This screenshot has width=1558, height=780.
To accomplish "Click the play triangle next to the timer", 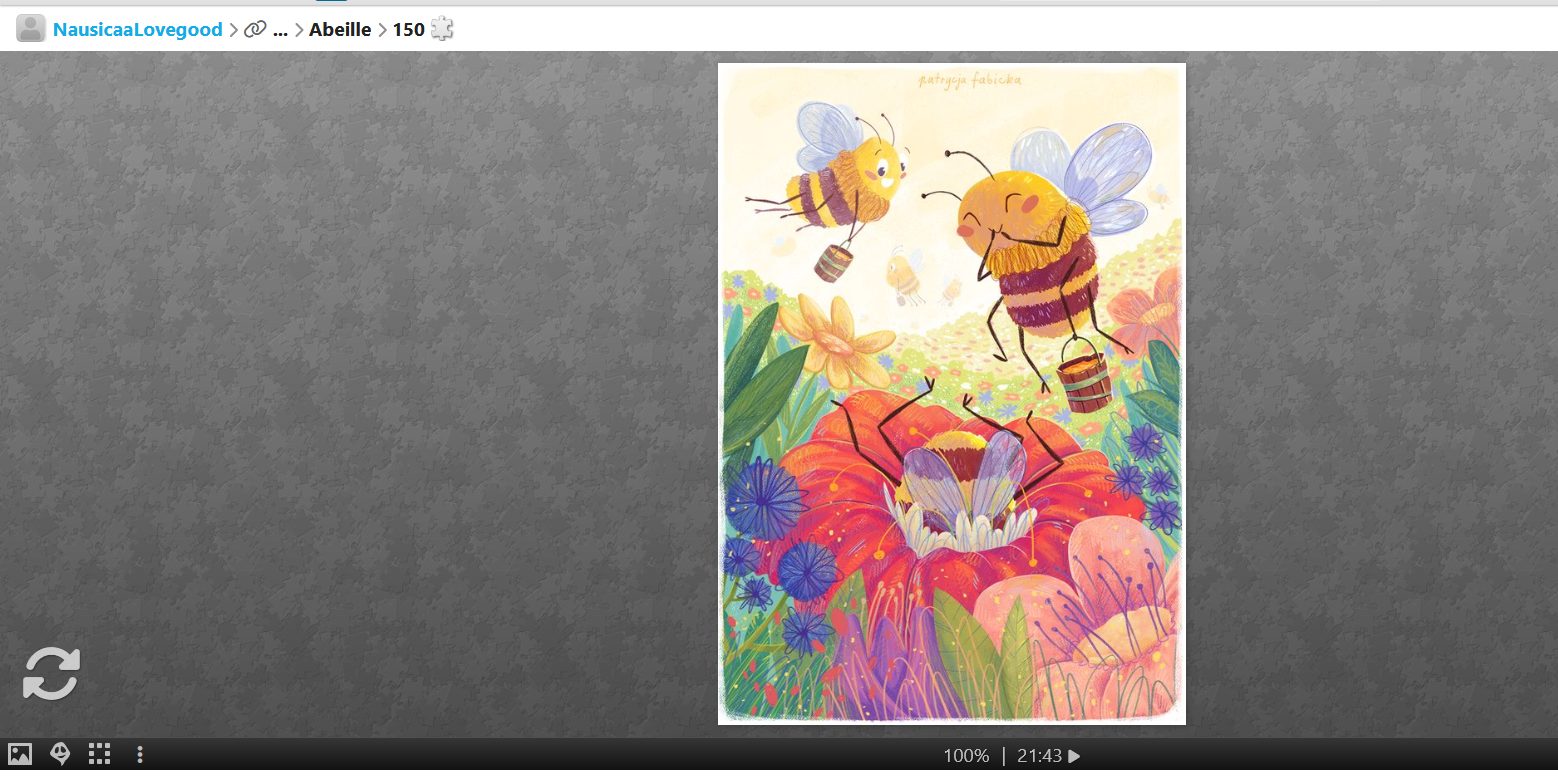I will point(1074,756).
